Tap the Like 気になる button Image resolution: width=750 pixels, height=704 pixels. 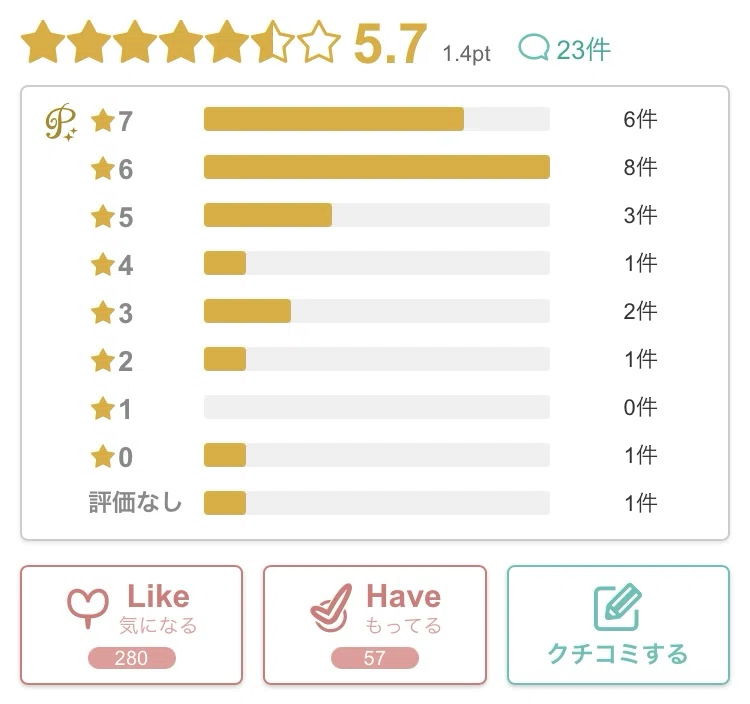(132, 625)
